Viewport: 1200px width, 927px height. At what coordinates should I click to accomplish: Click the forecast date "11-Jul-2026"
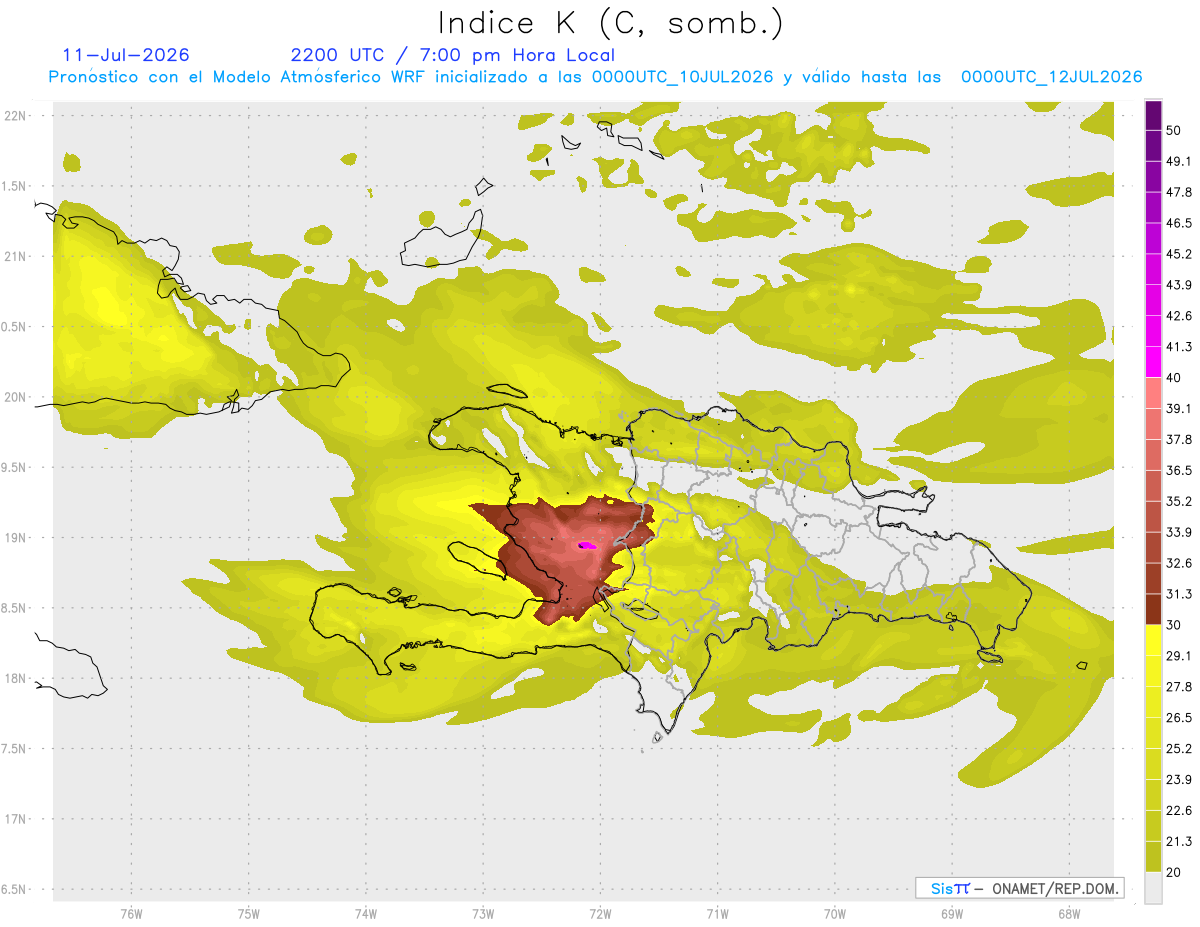tap(126, 55)
